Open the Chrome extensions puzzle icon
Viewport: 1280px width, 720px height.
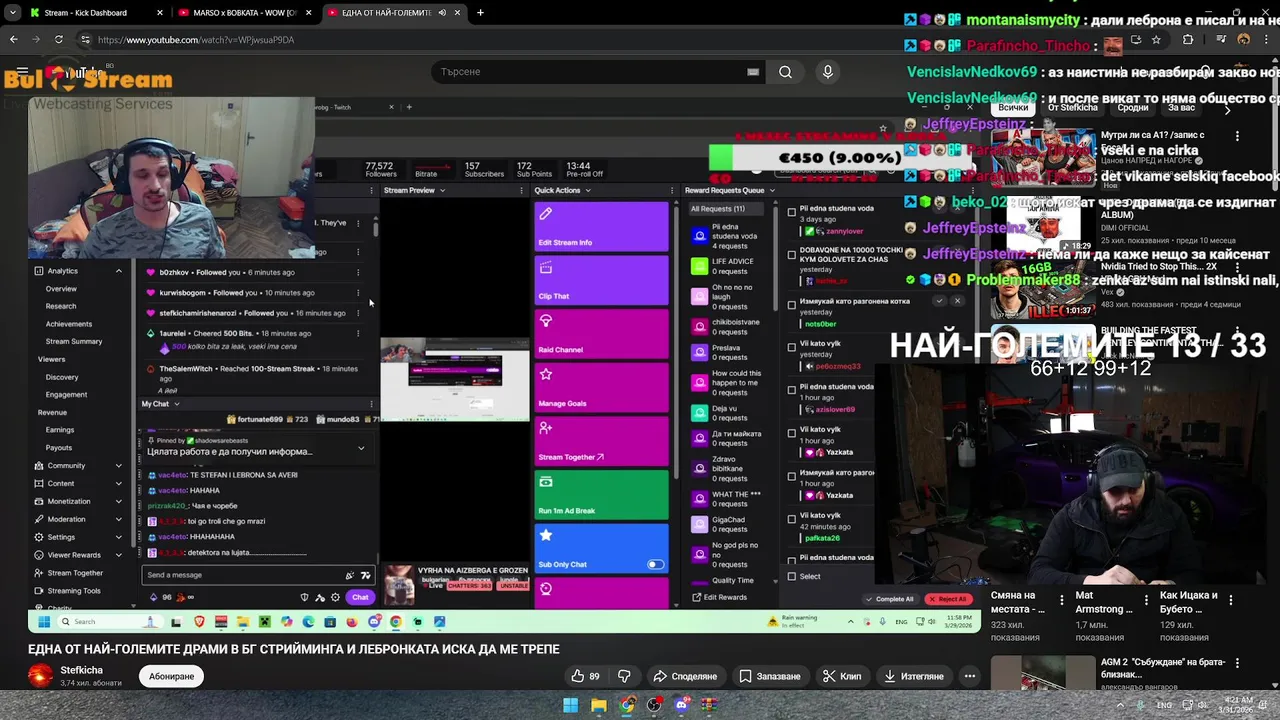pyautogui.click(x=1188, y=40)
